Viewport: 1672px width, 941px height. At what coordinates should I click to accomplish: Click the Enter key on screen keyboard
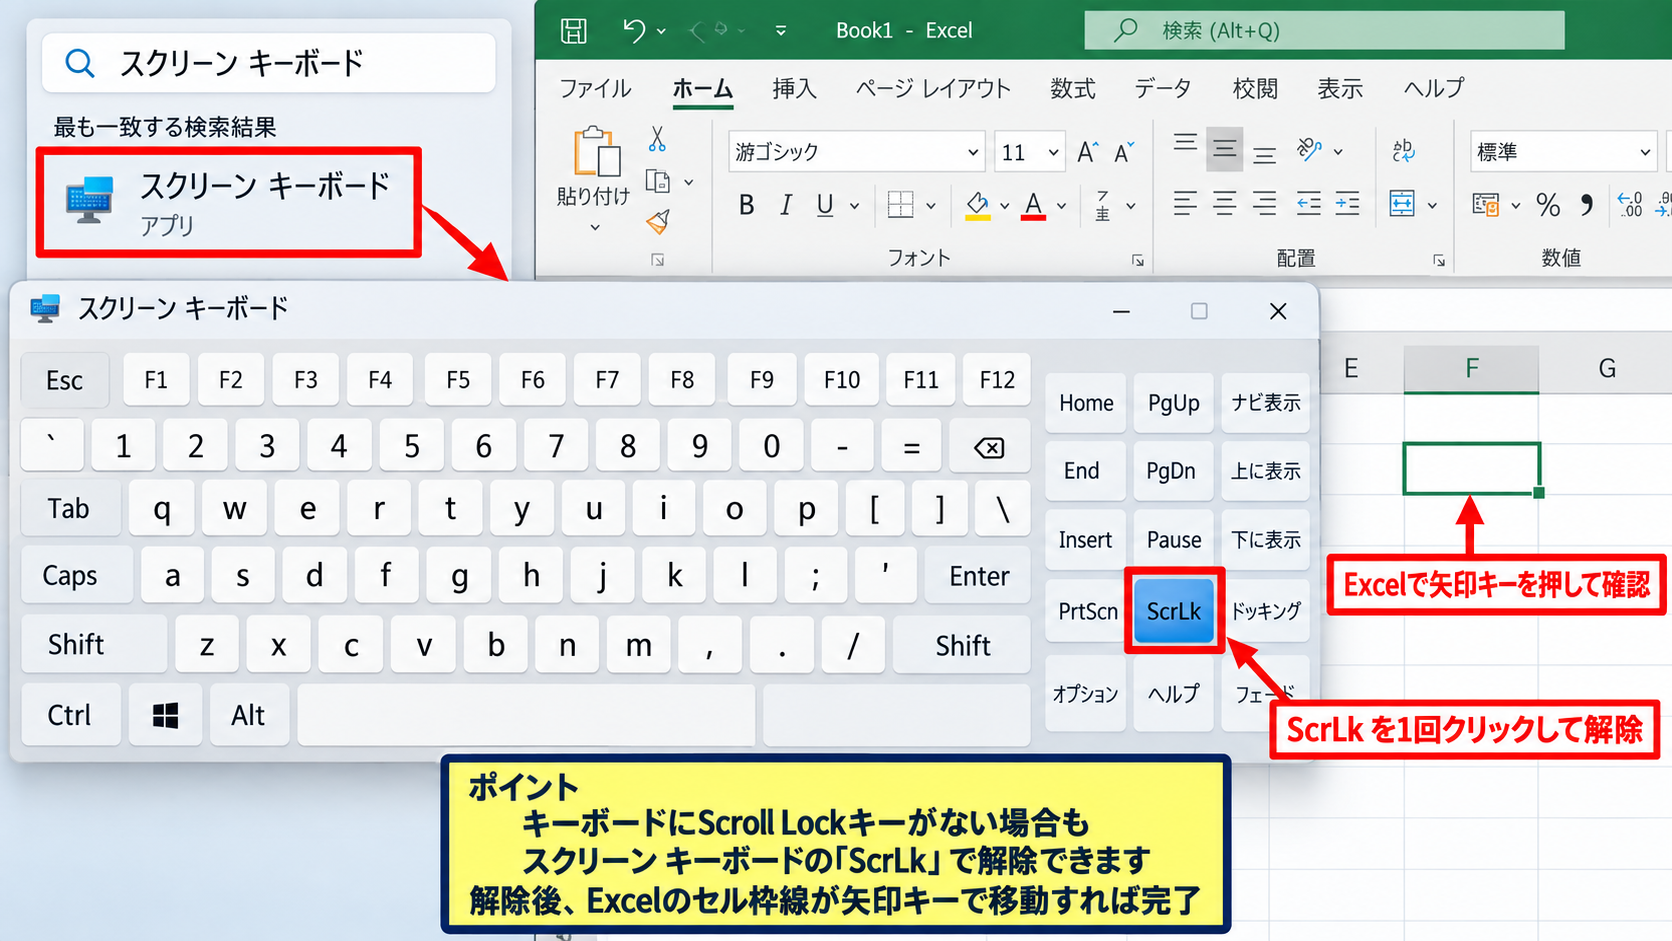[978, 575]
